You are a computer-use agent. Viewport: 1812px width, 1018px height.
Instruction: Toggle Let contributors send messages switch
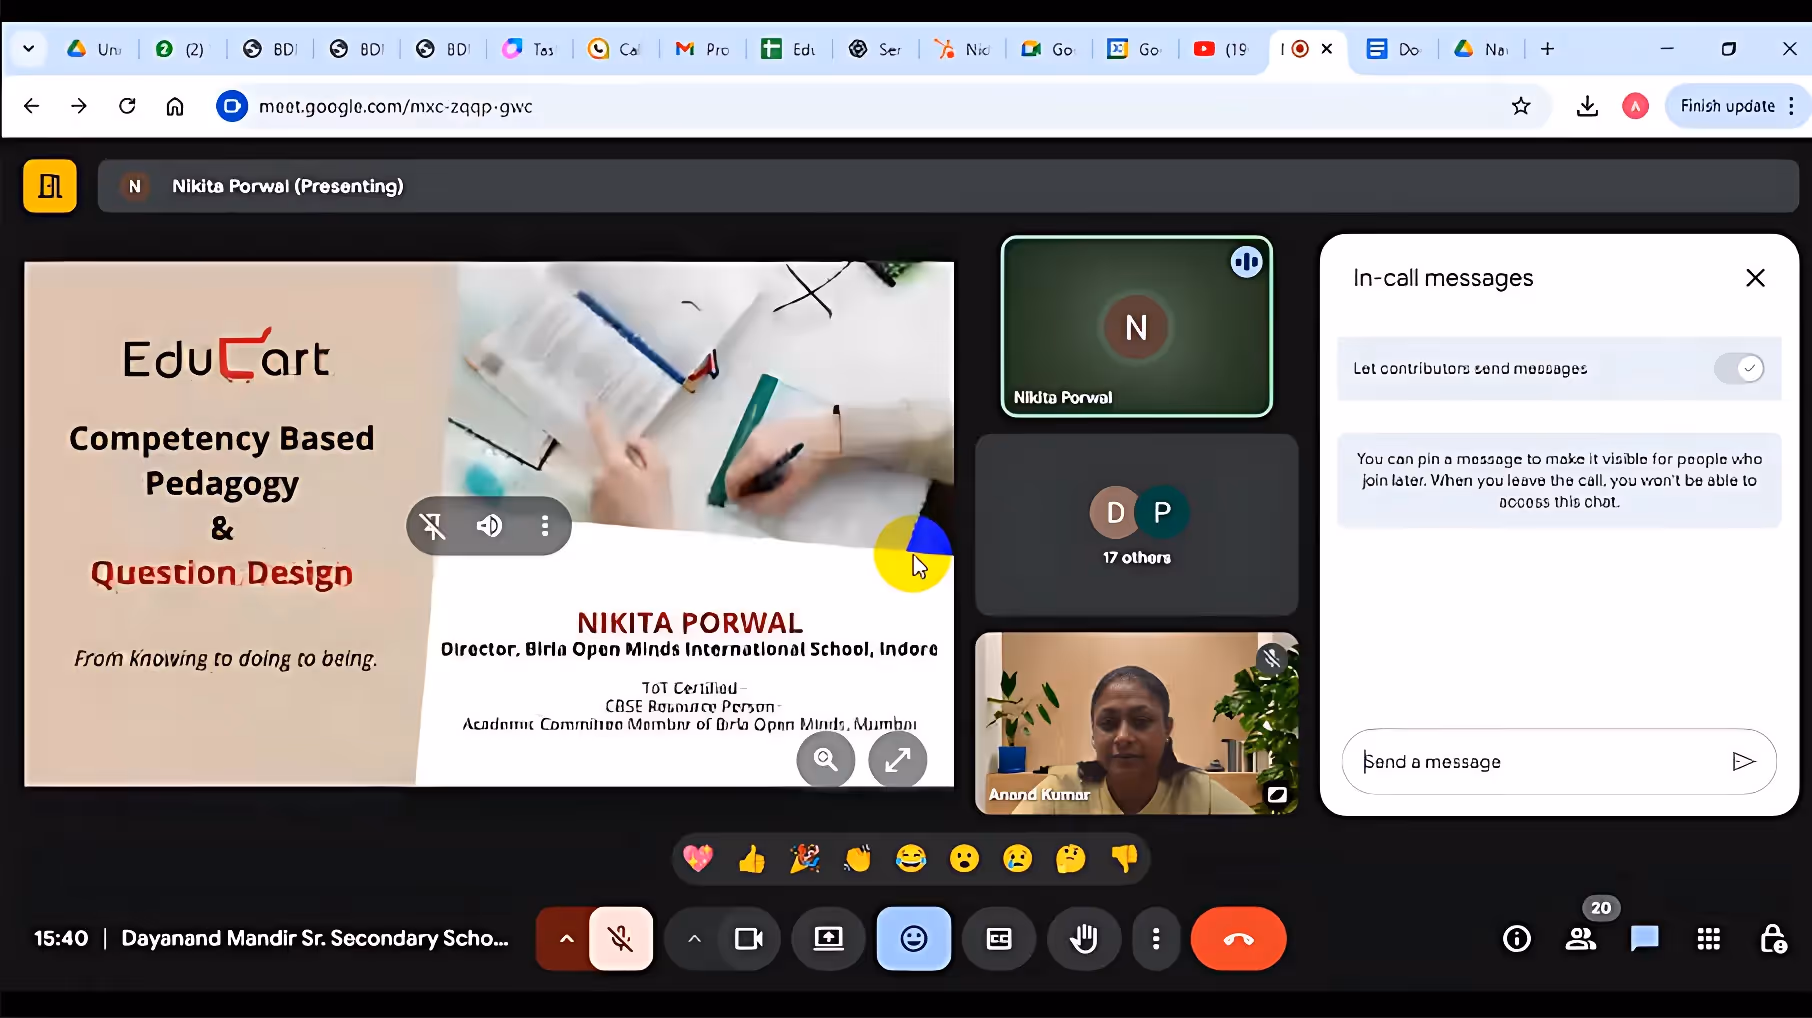coord(1739,368)
